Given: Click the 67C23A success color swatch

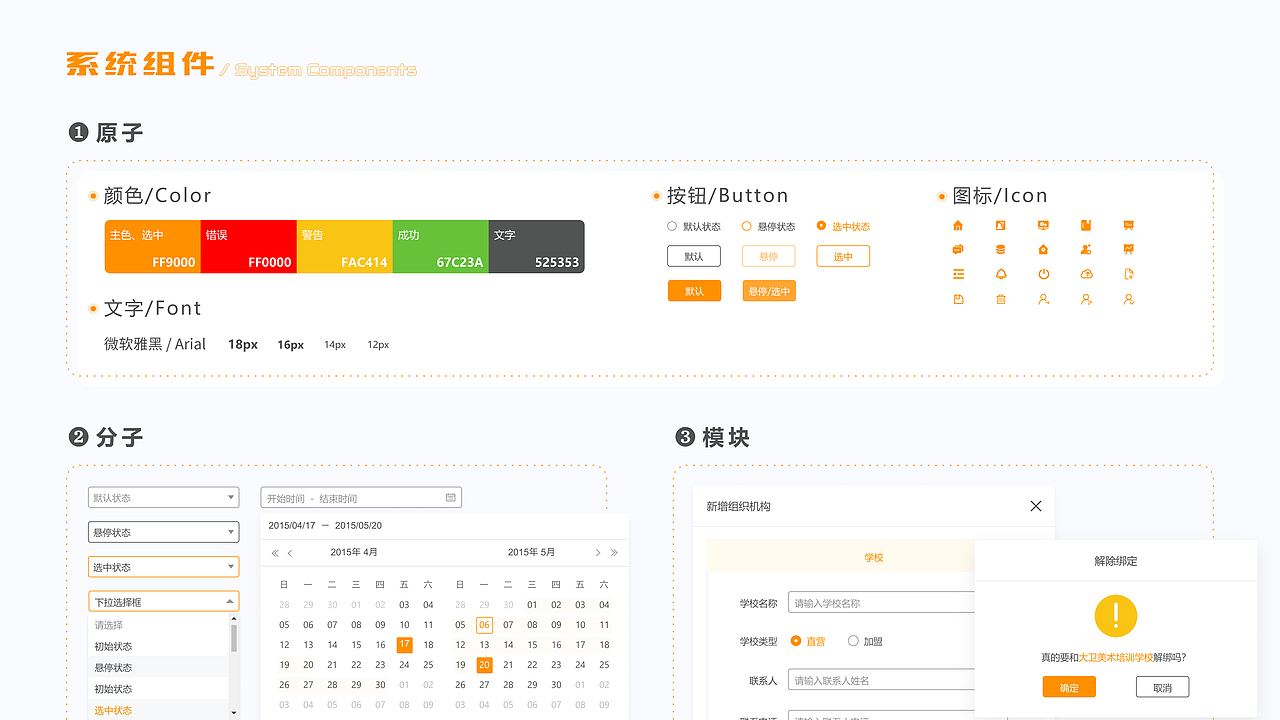Looking at the screenshot, I should click(441, 247).
